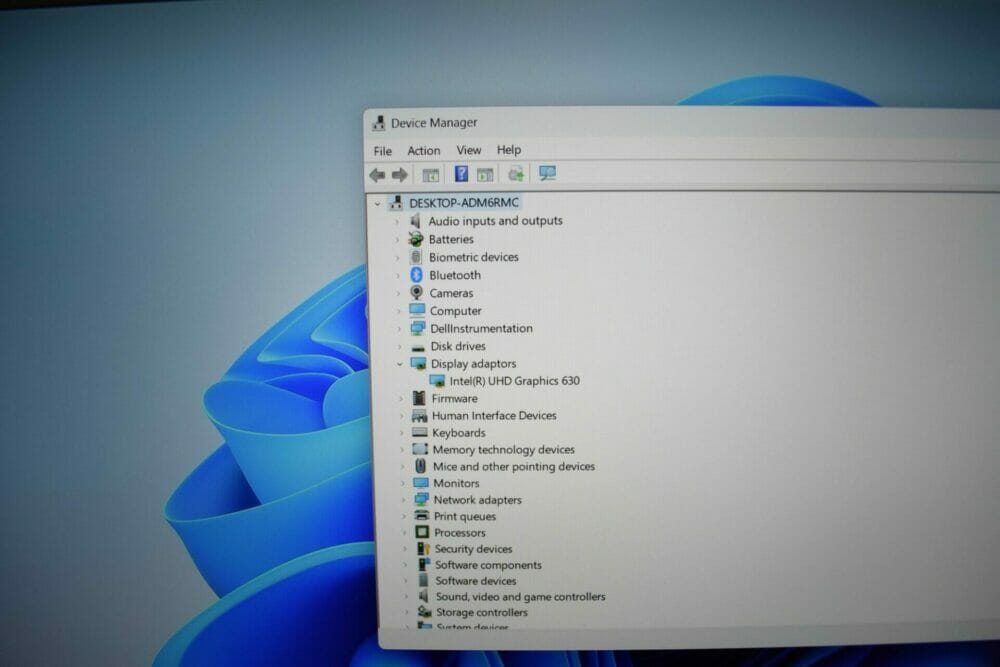Click the Monitors category icon
This screenshot has height=667, width=1000.
tap(421, 483)
